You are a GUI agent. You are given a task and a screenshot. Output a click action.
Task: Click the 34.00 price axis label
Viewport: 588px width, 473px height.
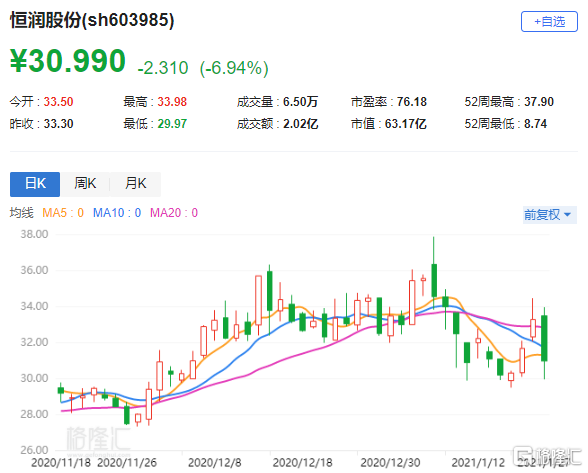[x=34, y=306]
